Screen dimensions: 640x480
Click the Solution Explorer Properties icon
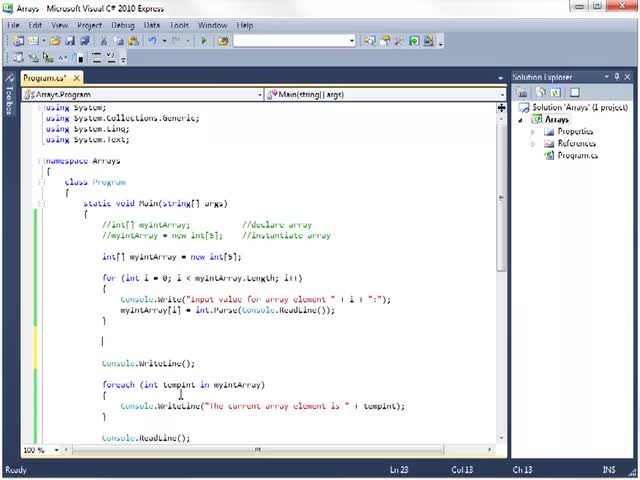pos(522,92)
